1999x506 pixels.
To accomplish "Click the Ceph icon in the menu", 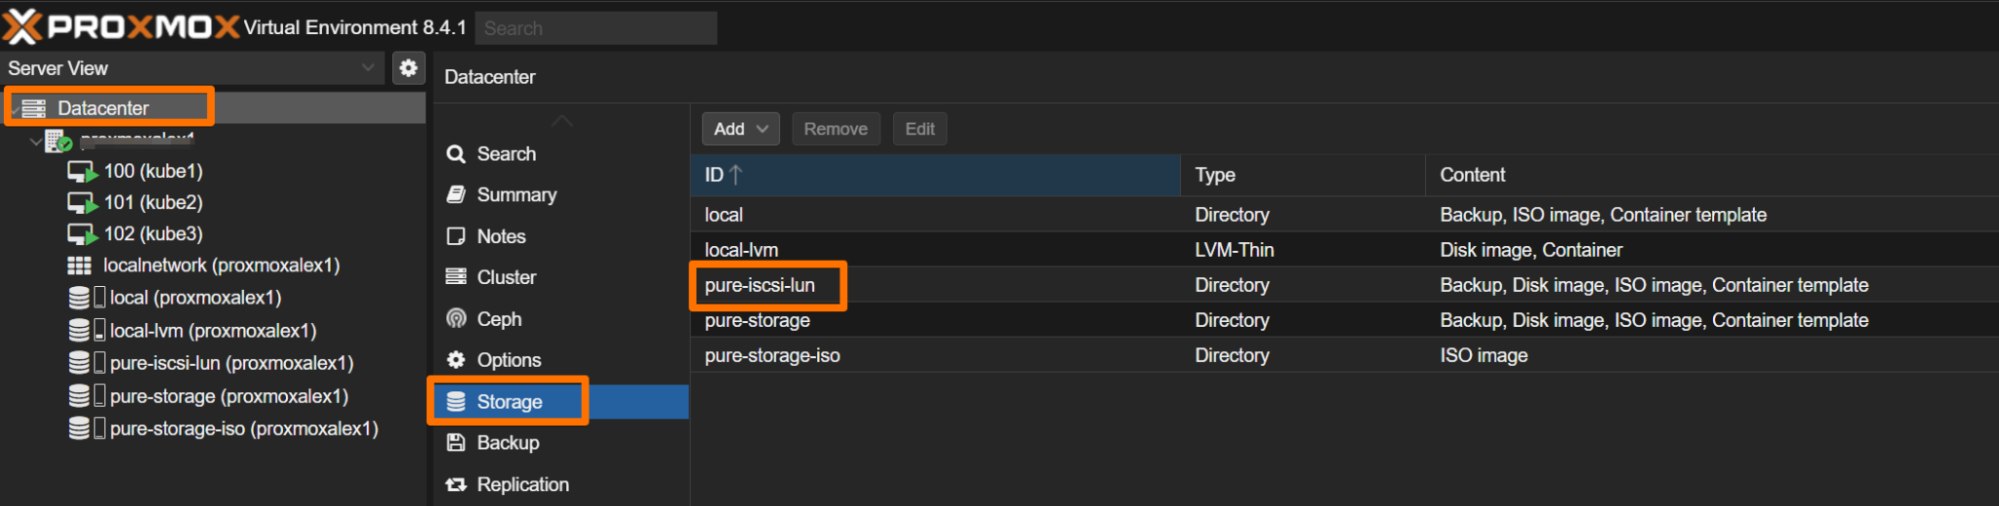I will [457, 319].
